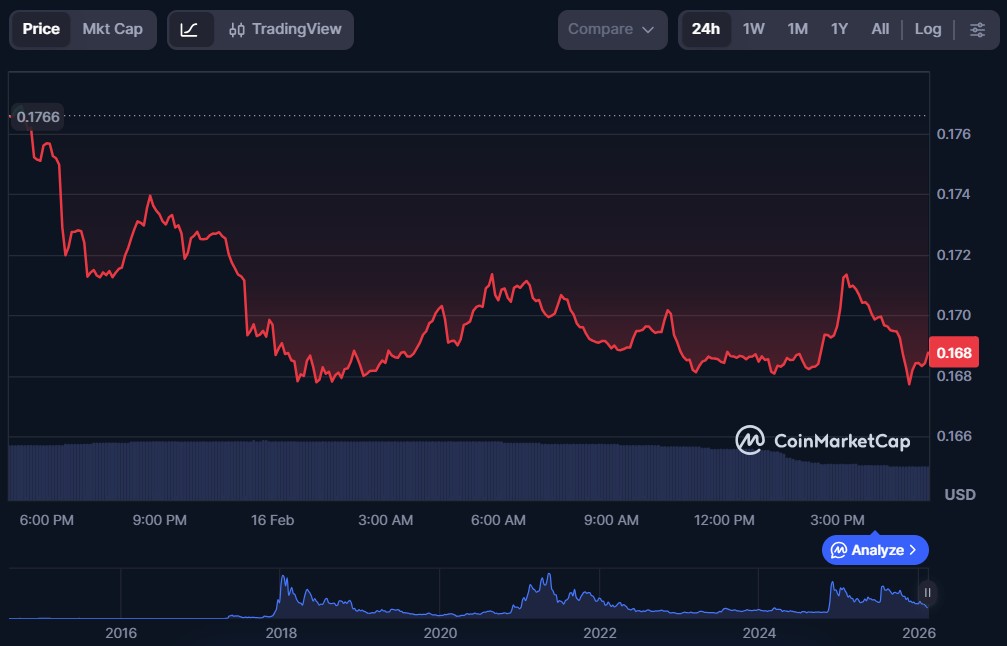Open chart settings sliders icon
1007x646 pixels.
[977, 30]
